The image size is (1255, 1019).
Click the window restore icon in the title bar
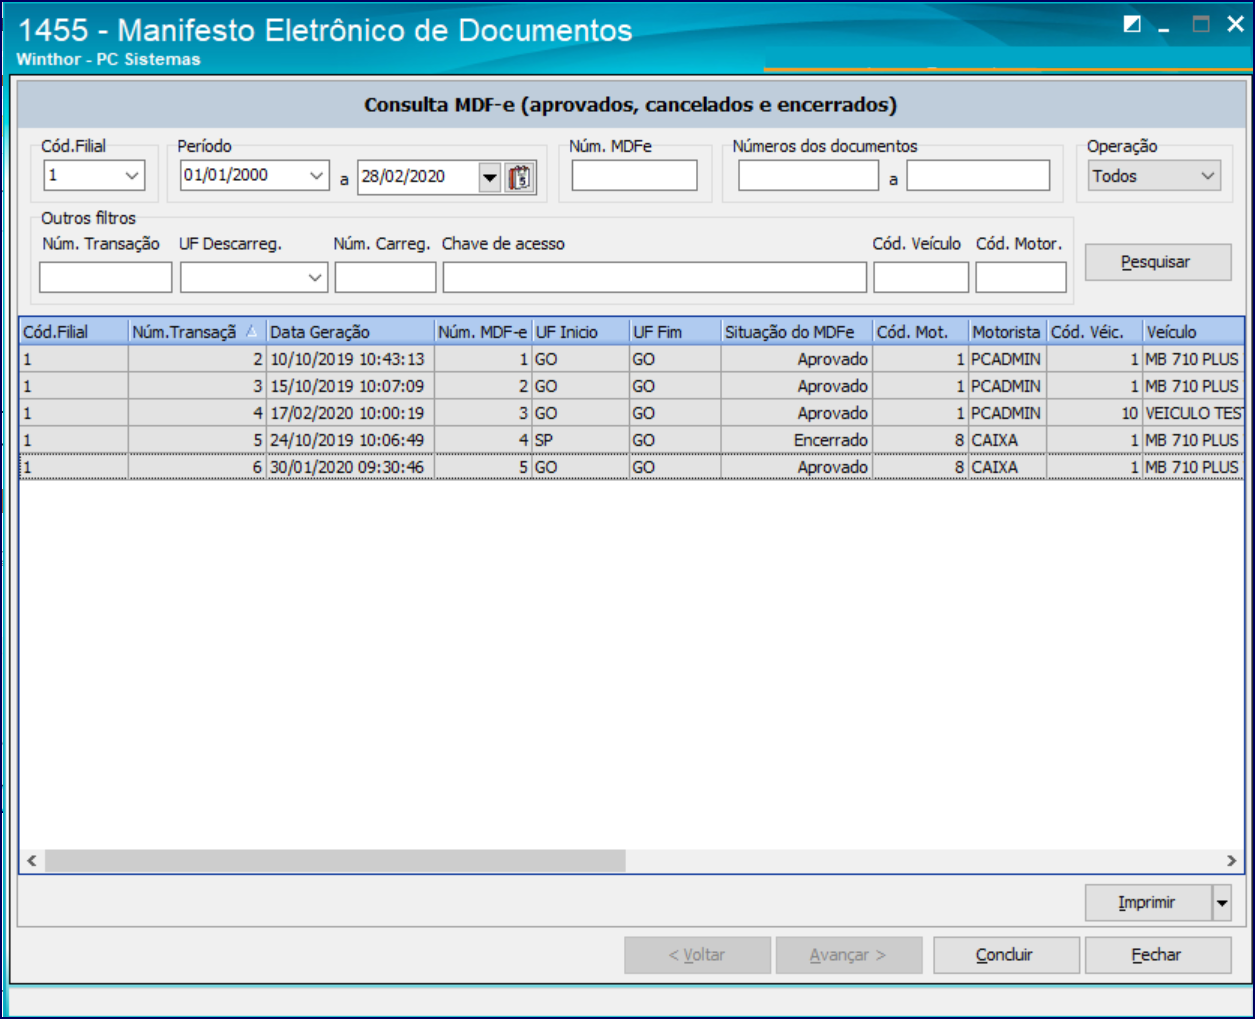pyautogui.click(x=1132, y=25)
